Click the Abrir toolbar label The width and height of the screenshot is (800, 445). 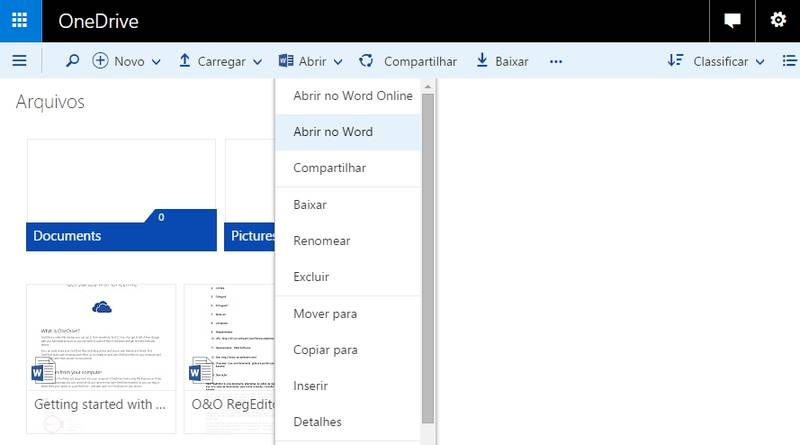tap(312, 61)
